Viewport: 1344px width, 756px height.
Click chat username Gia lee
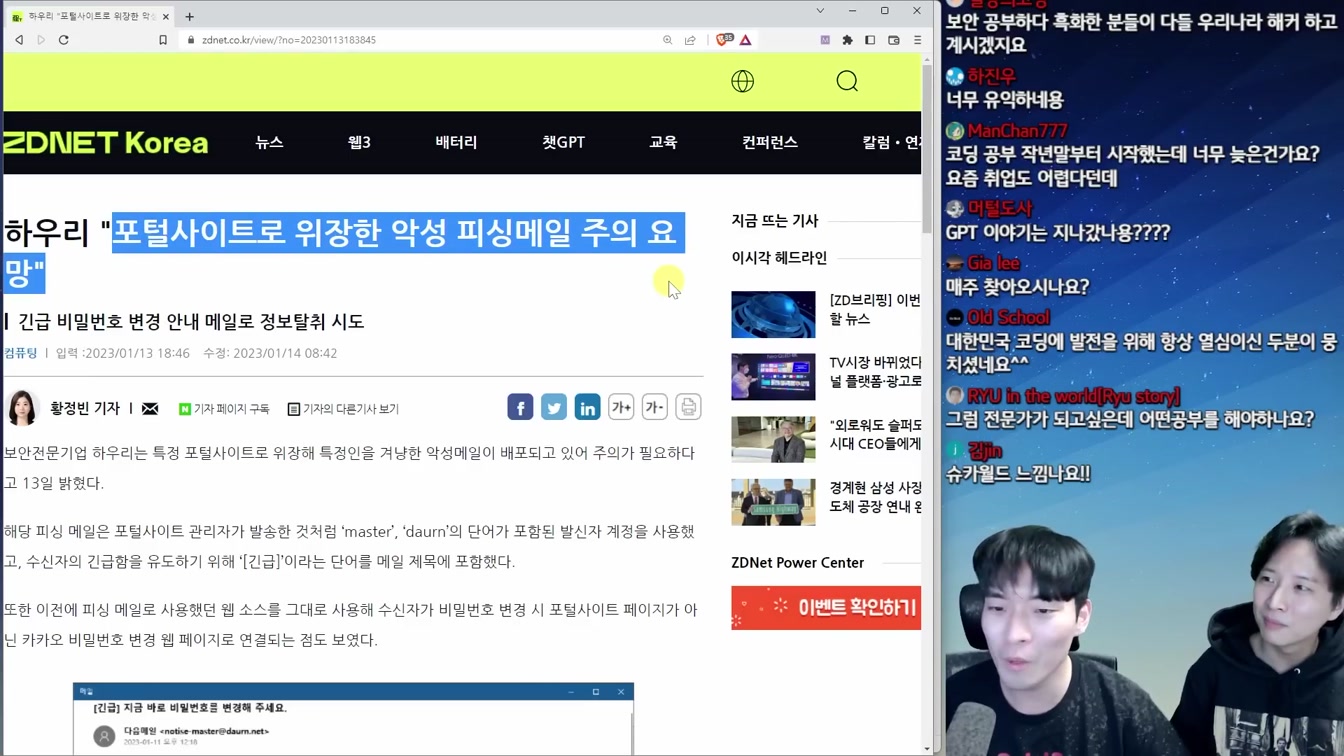click(993, 263)
